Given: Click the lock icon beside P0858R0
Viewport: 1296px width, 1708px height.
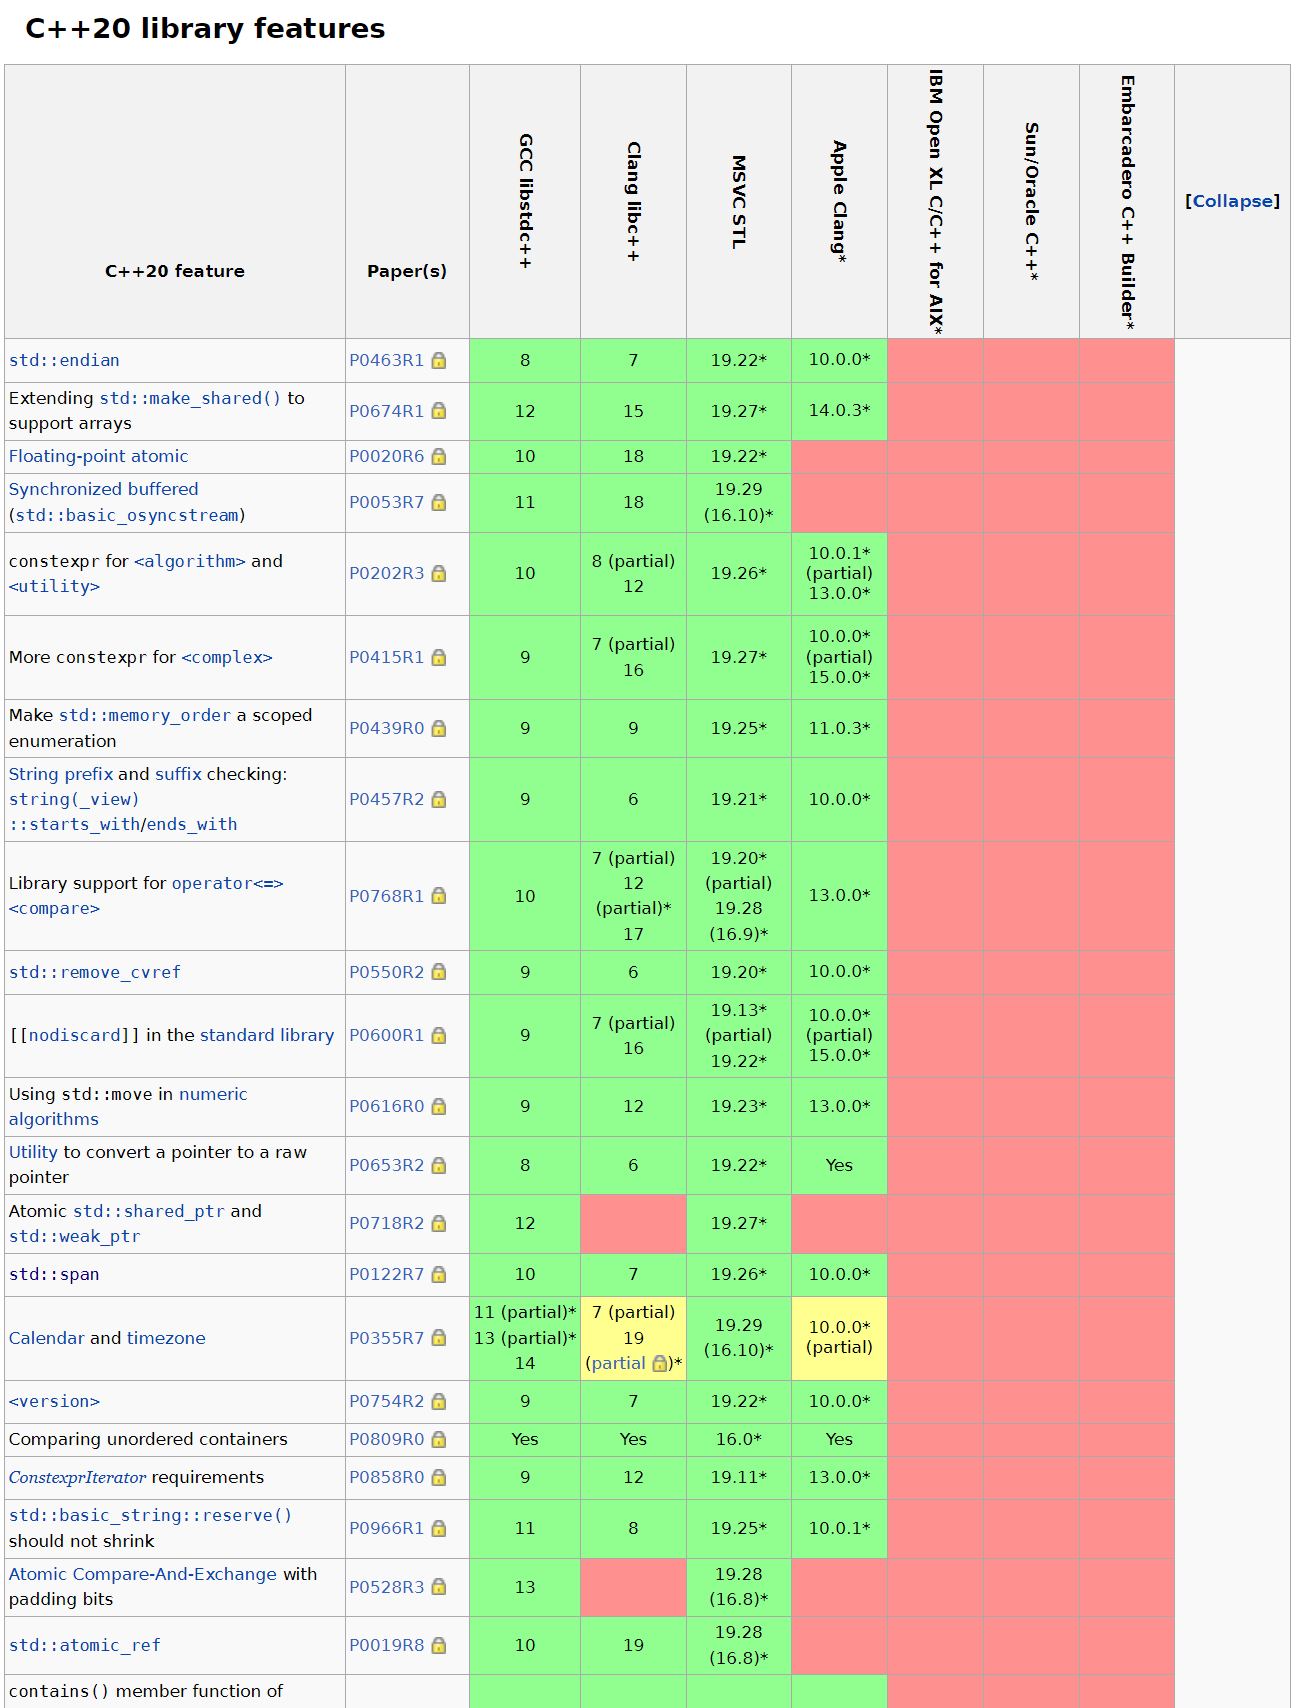Looking at the screenshot, I should pyautogui.click(x=438, y=1478).
